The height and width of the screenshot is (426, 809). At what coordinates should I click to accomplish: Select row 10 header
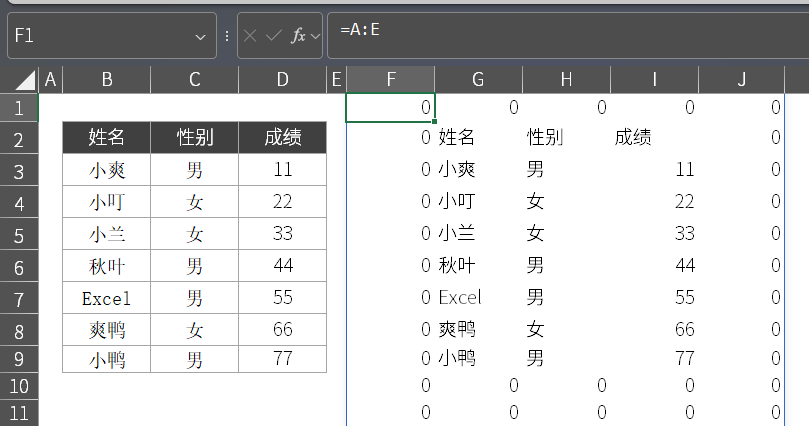[19, 386]
